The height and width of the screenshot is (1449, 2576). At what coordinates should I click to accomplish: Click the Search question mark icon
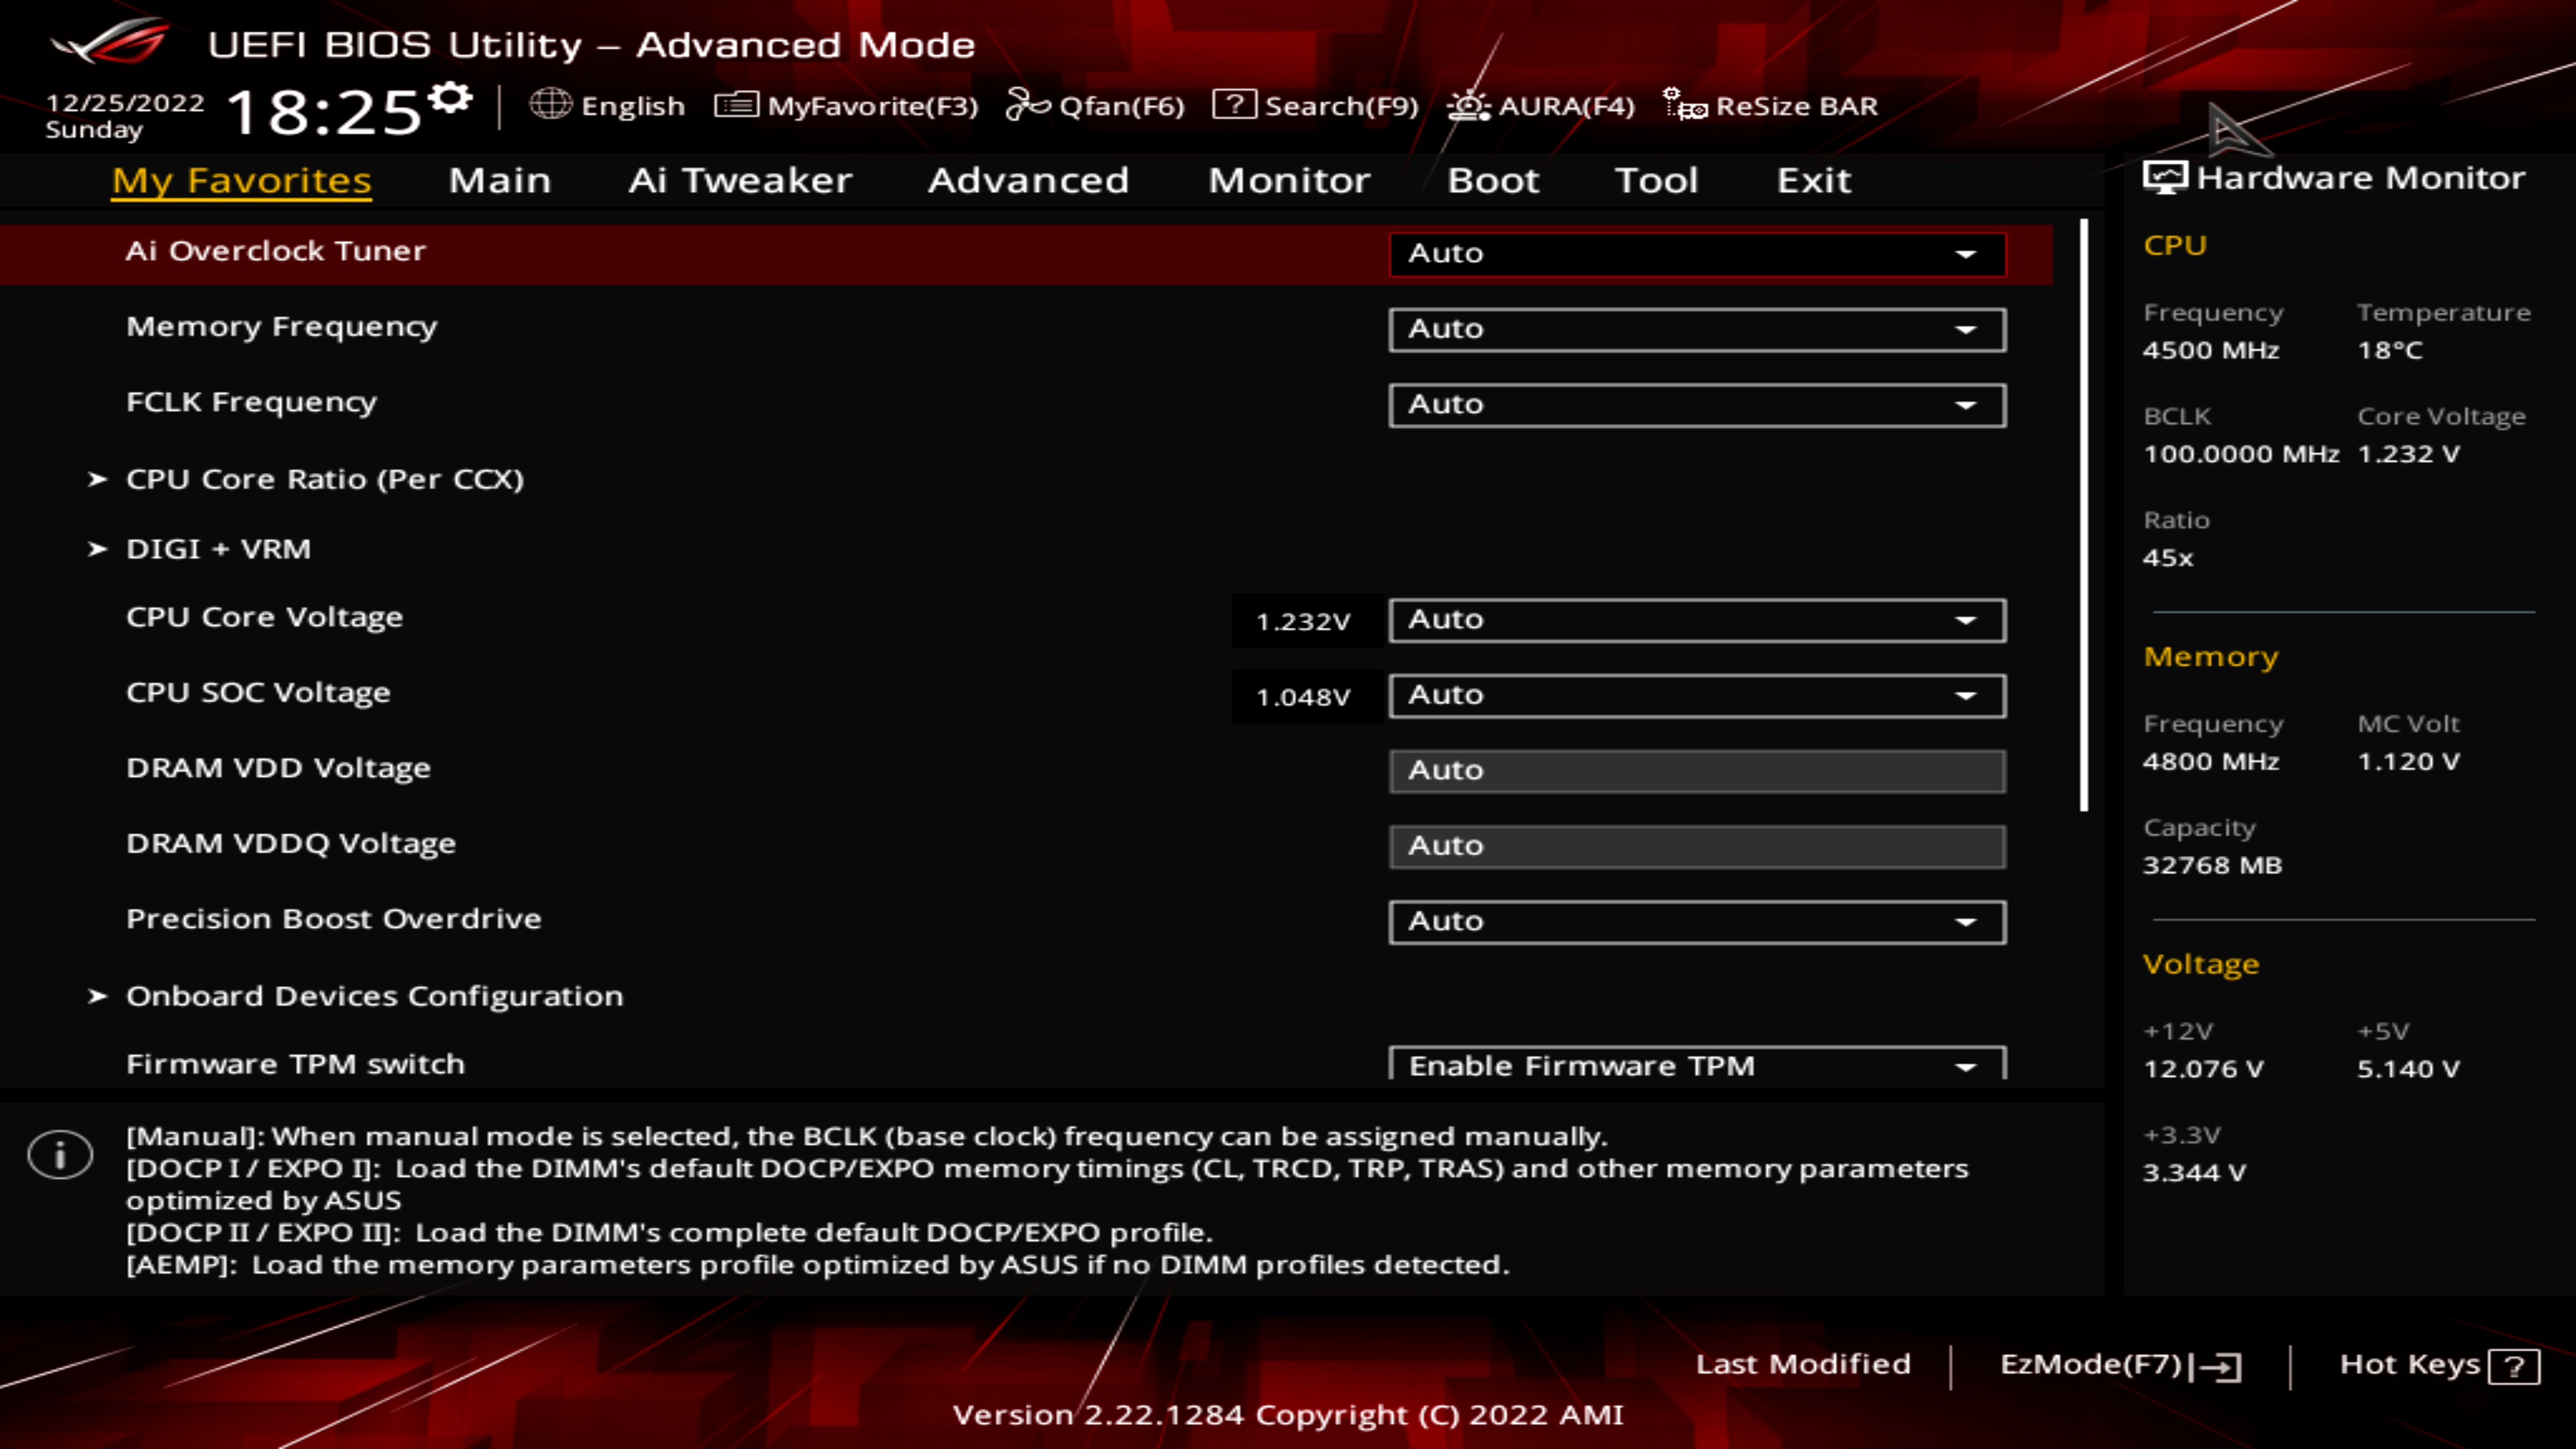pyautogui.click(x=1234, y=104)
